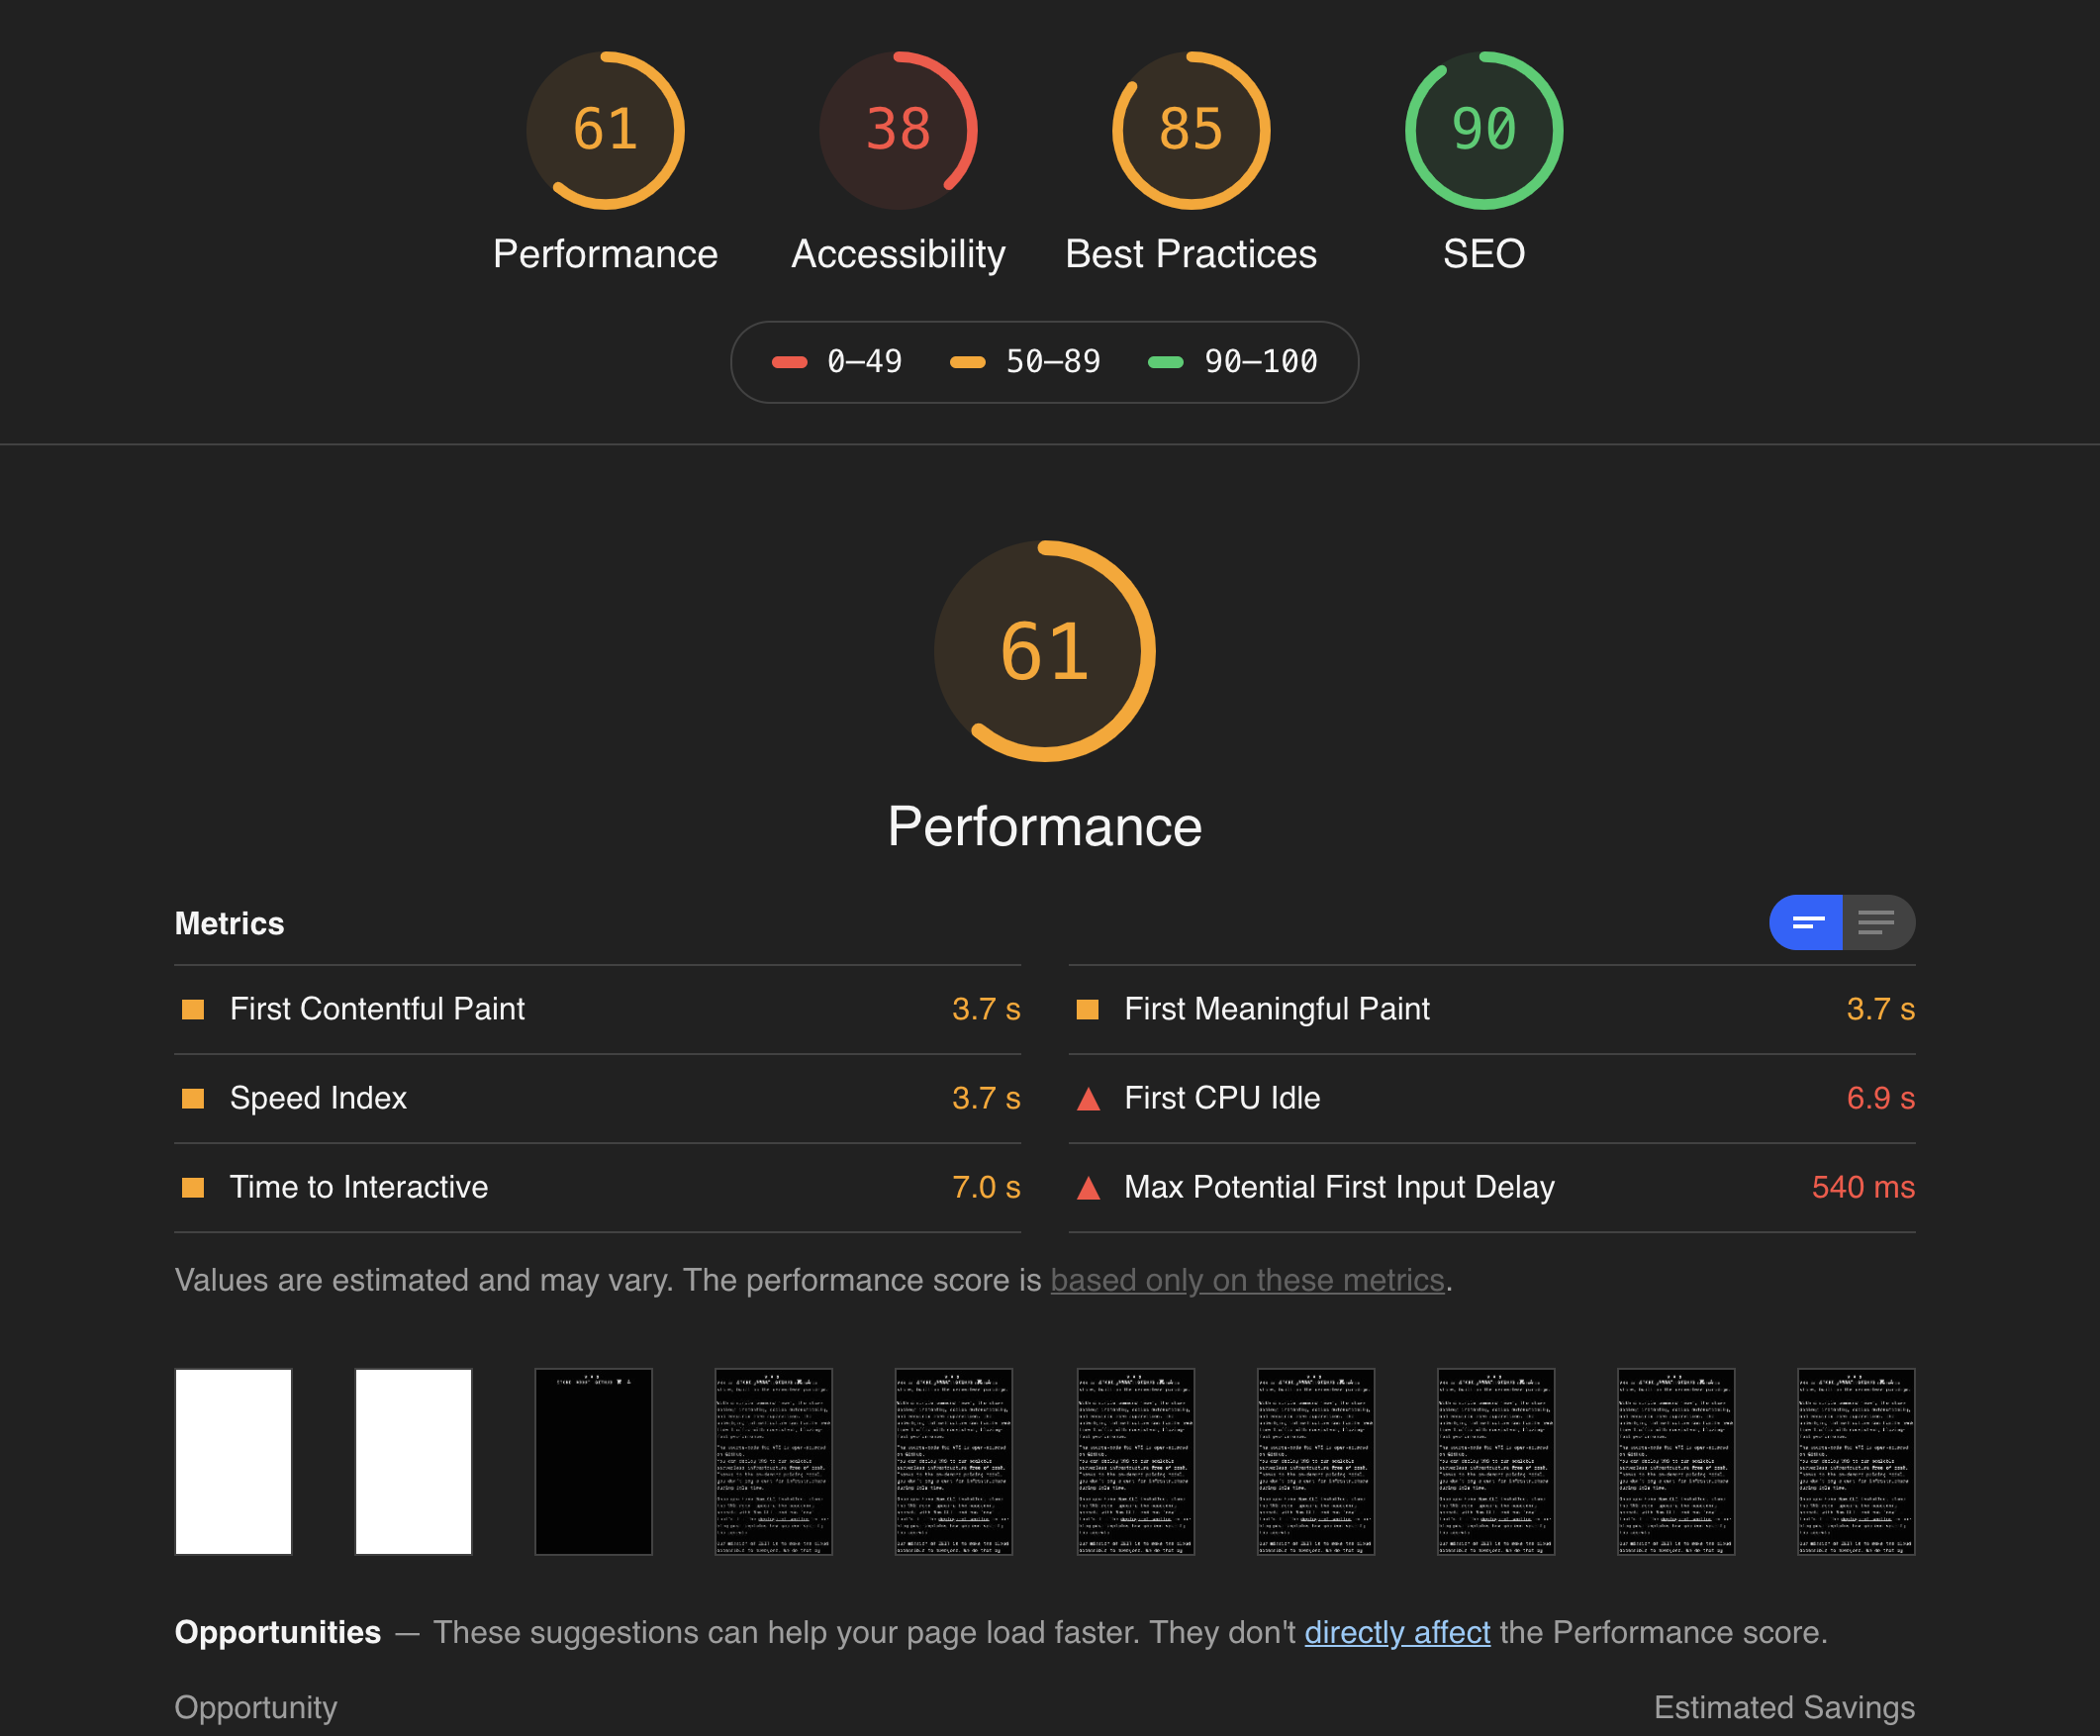Image resolution: width=2100 pixels, height=1736 pixels.
Task: Open the 'based only on these metrics' link
Action: pyautogui.click(x=1248, y=1280)
